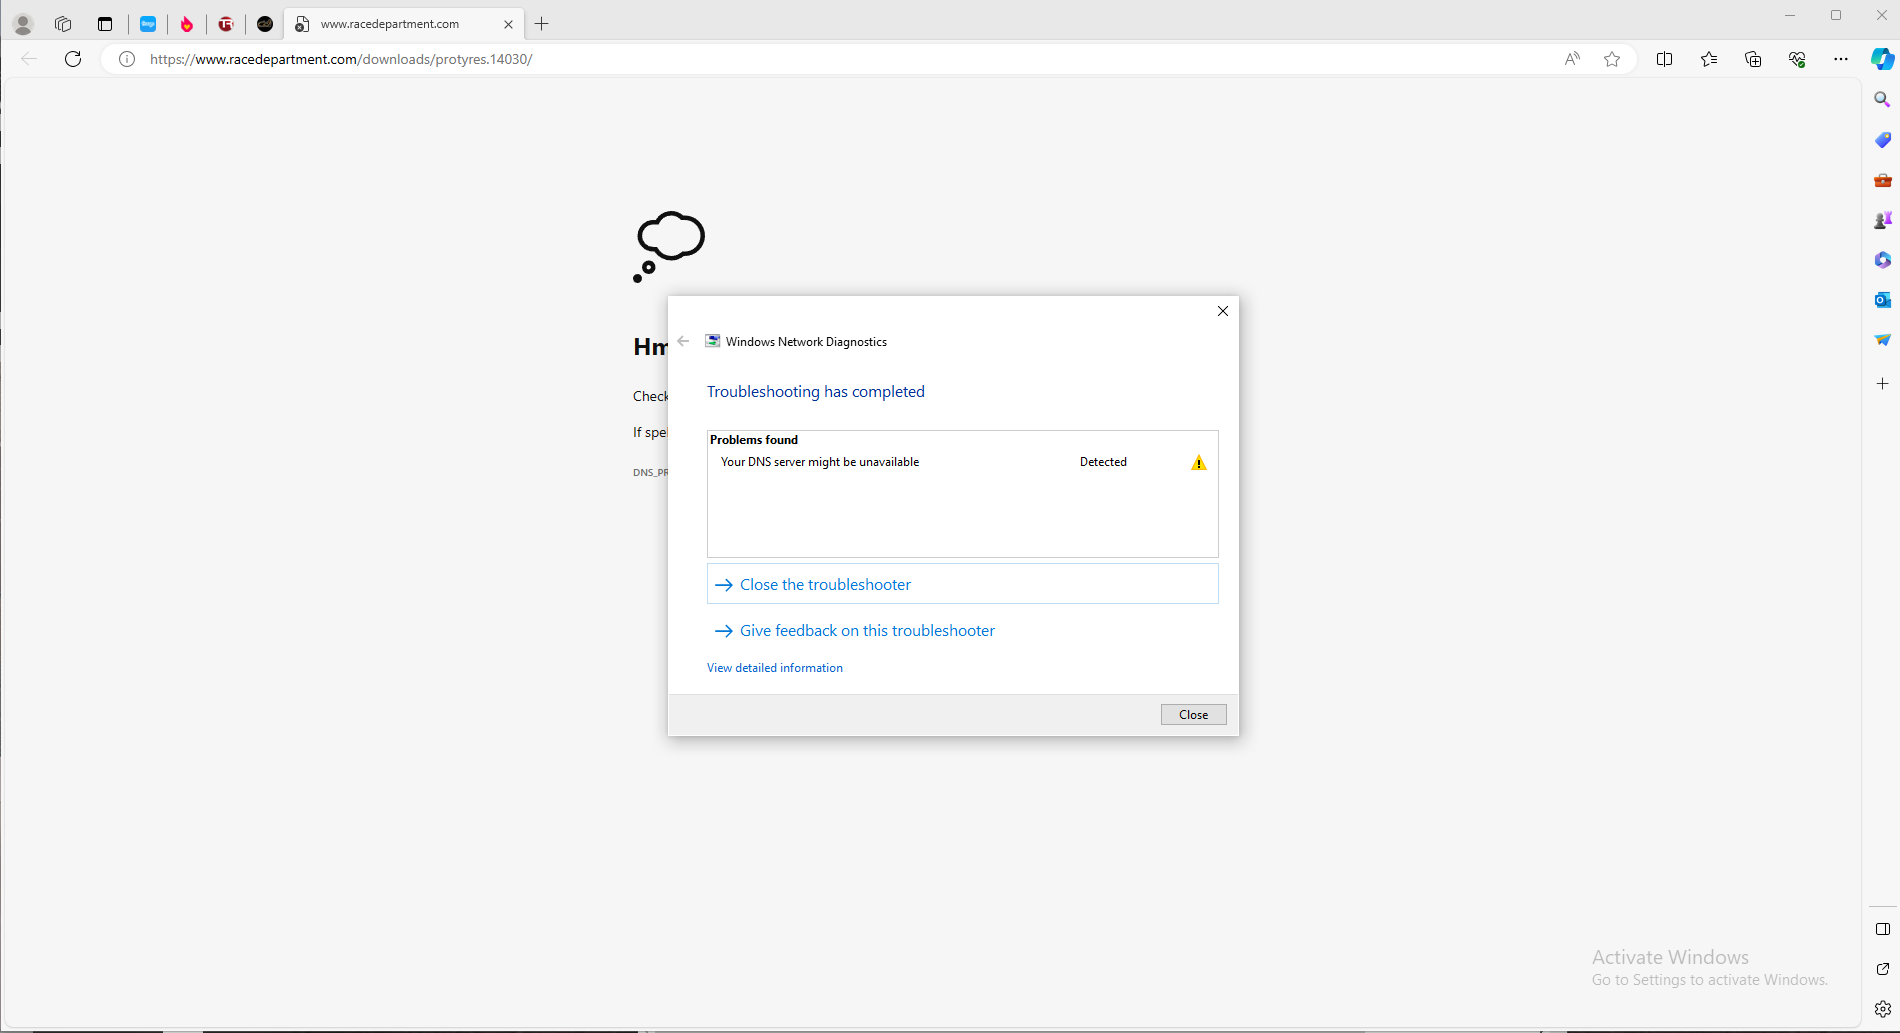Open the sidebar Tools briefcase icon
The height and width of the screenshot is (1033, 1900).
click(1882, 180)
